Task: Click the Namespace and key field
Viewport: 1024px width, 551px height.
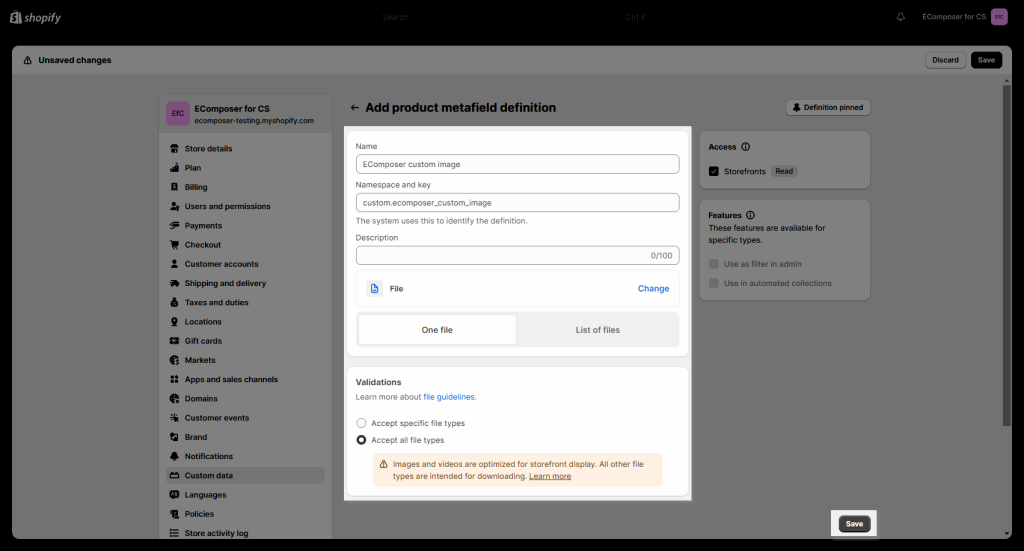Action: 517,203
